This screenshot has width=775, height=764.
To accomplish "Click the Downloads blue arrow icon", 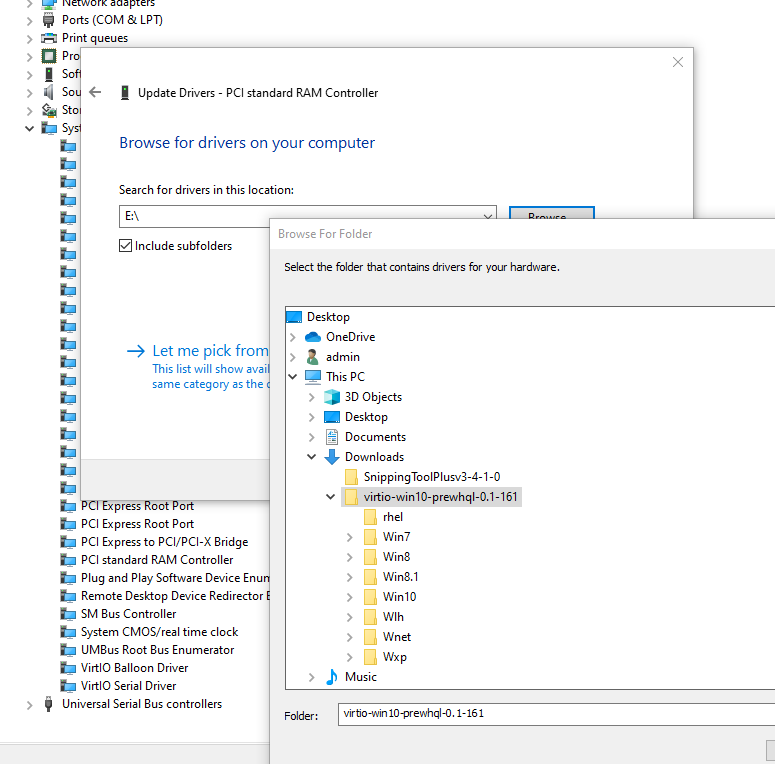I will point(332,457).
